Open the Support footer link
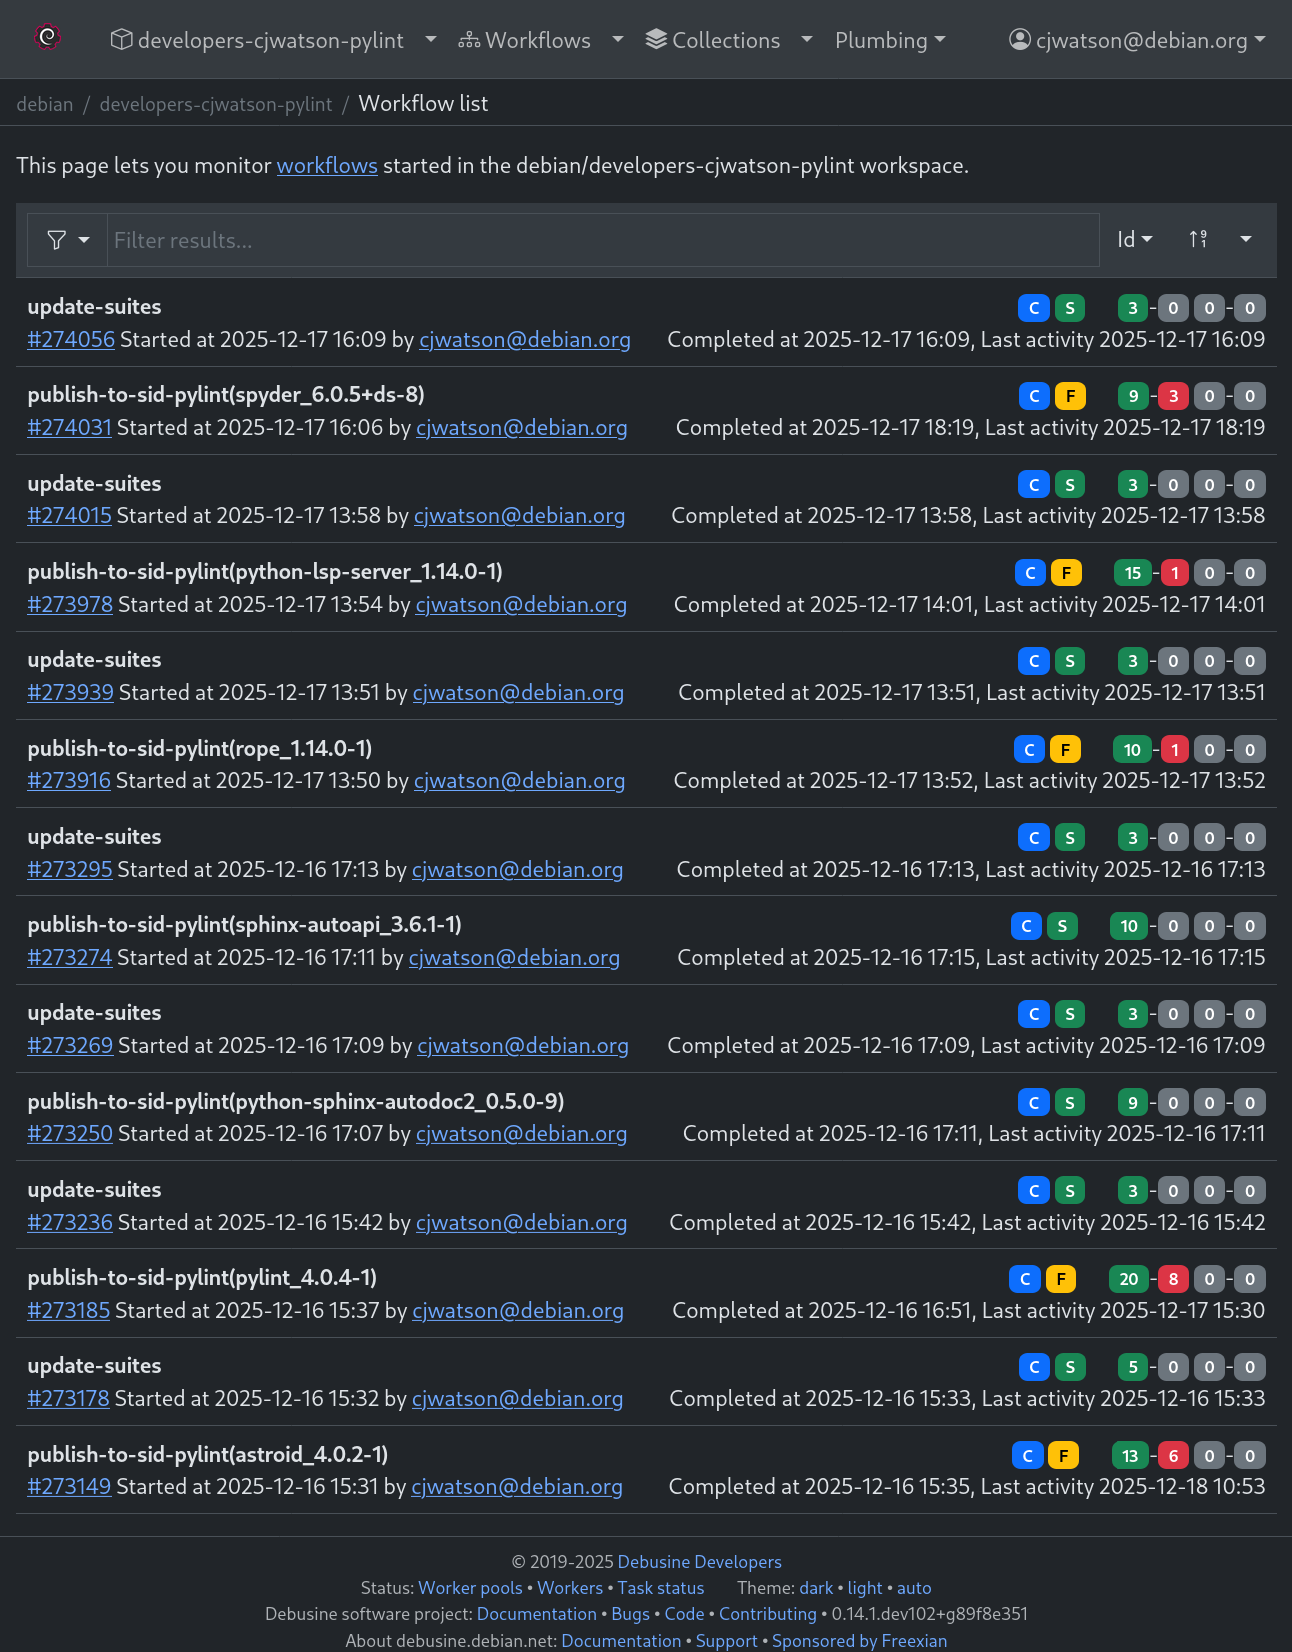Image resolution: width=1292 pixels, height=1652 pixels. [x=727, y=1641]
